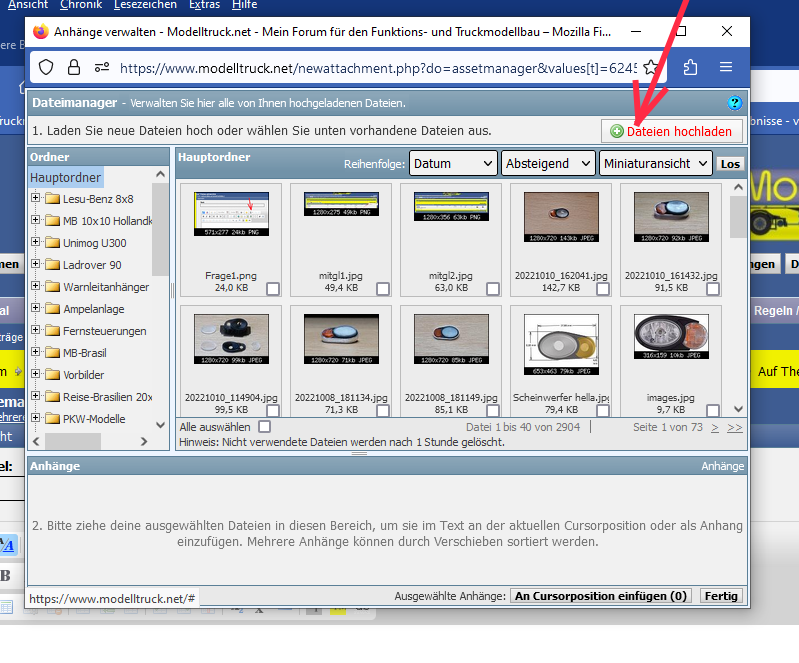Image resolution: width=799 pixels, height=663 pixels.
Task: Check the box for 20221010_114904.jpg
Action: point(273,410)
